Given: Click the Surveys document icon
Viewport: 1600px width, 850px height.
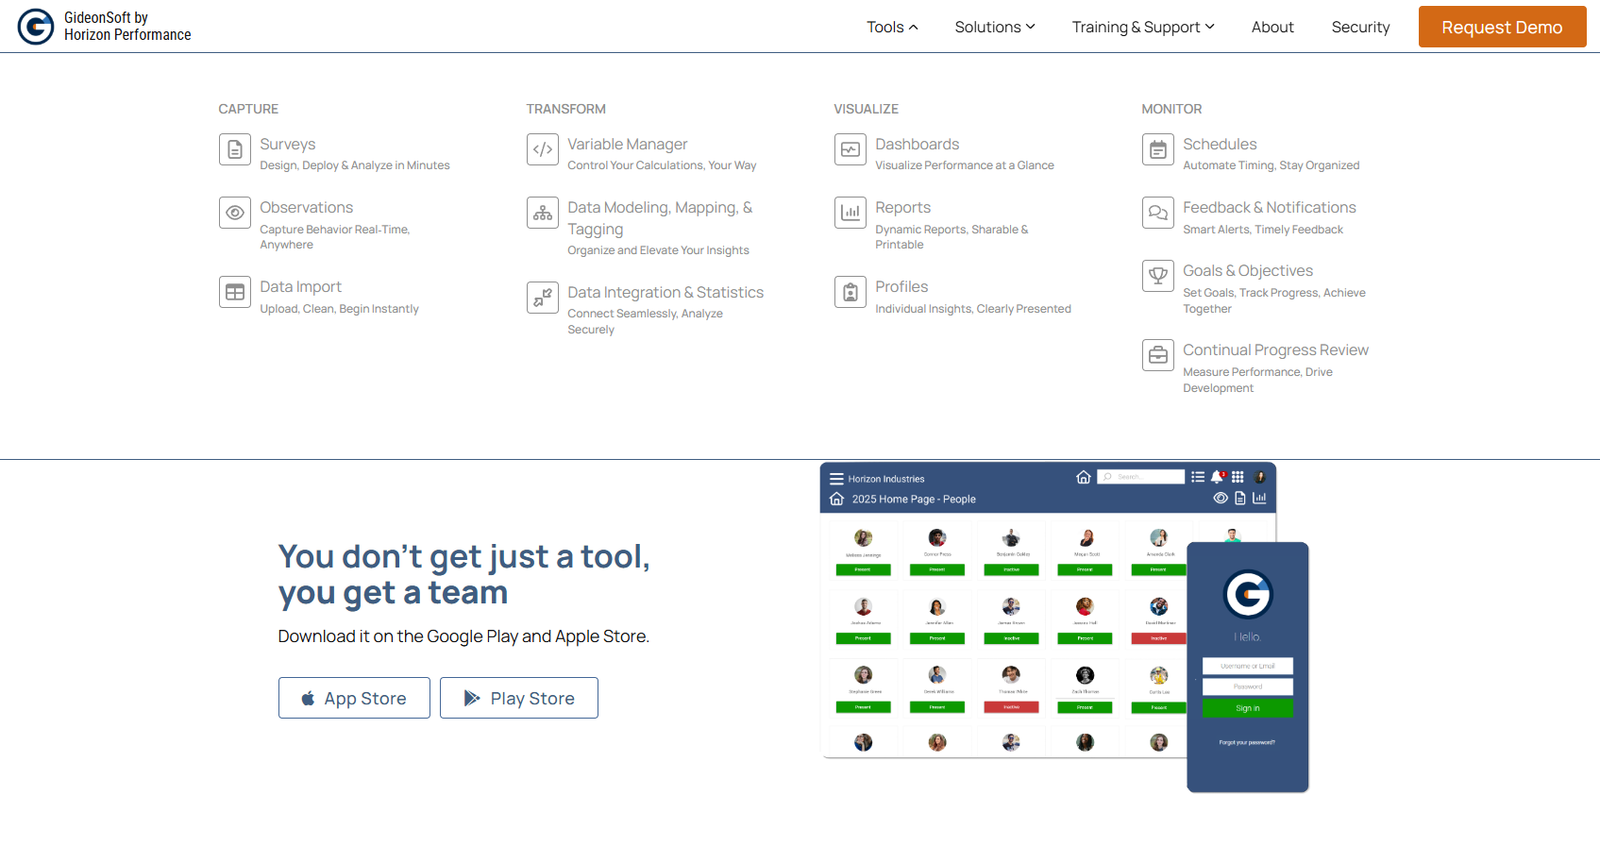Looking at the screenshot, I should tap(234, 150).
